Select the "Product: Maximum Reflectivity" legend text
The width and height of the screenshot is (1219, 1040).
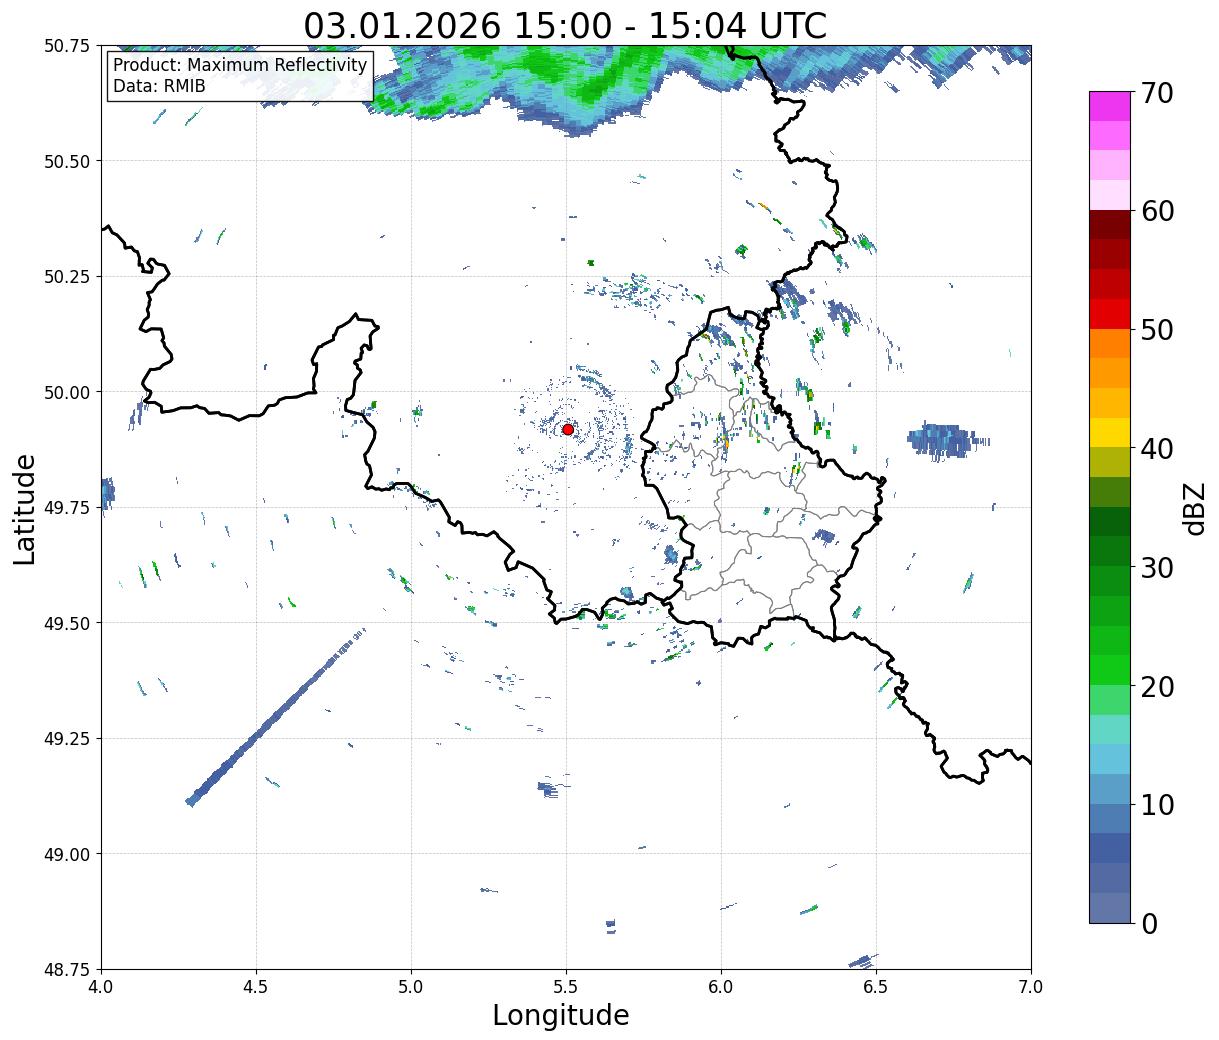(240, 65)
